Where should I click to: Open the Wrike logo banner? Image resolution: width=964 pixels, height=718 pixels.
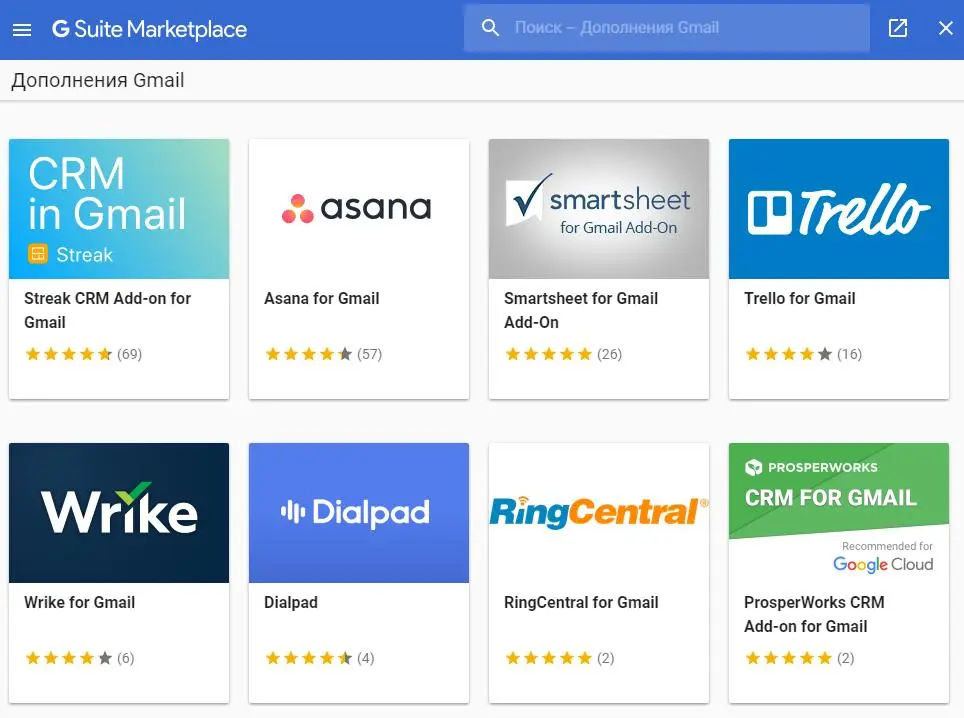119,513
